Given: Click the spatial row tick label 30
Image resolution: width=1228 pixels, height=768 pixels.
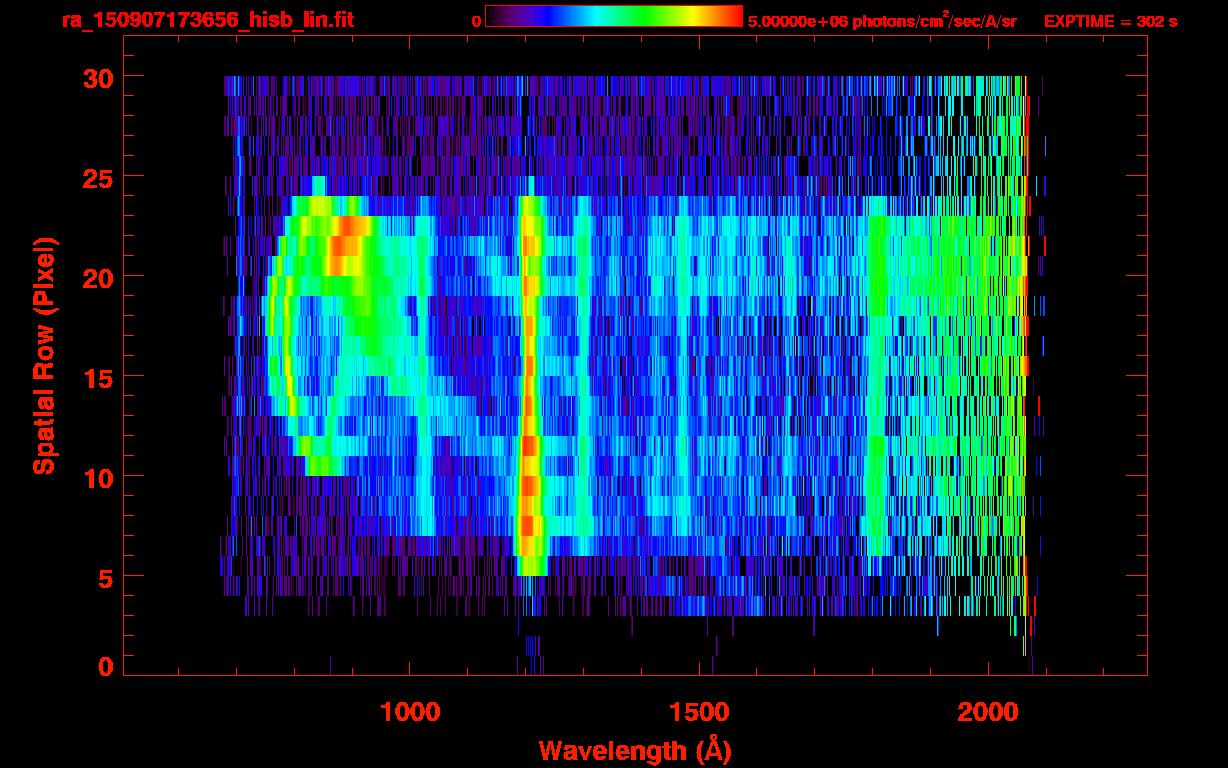Looking at the screenshot, I should (99, 77).
